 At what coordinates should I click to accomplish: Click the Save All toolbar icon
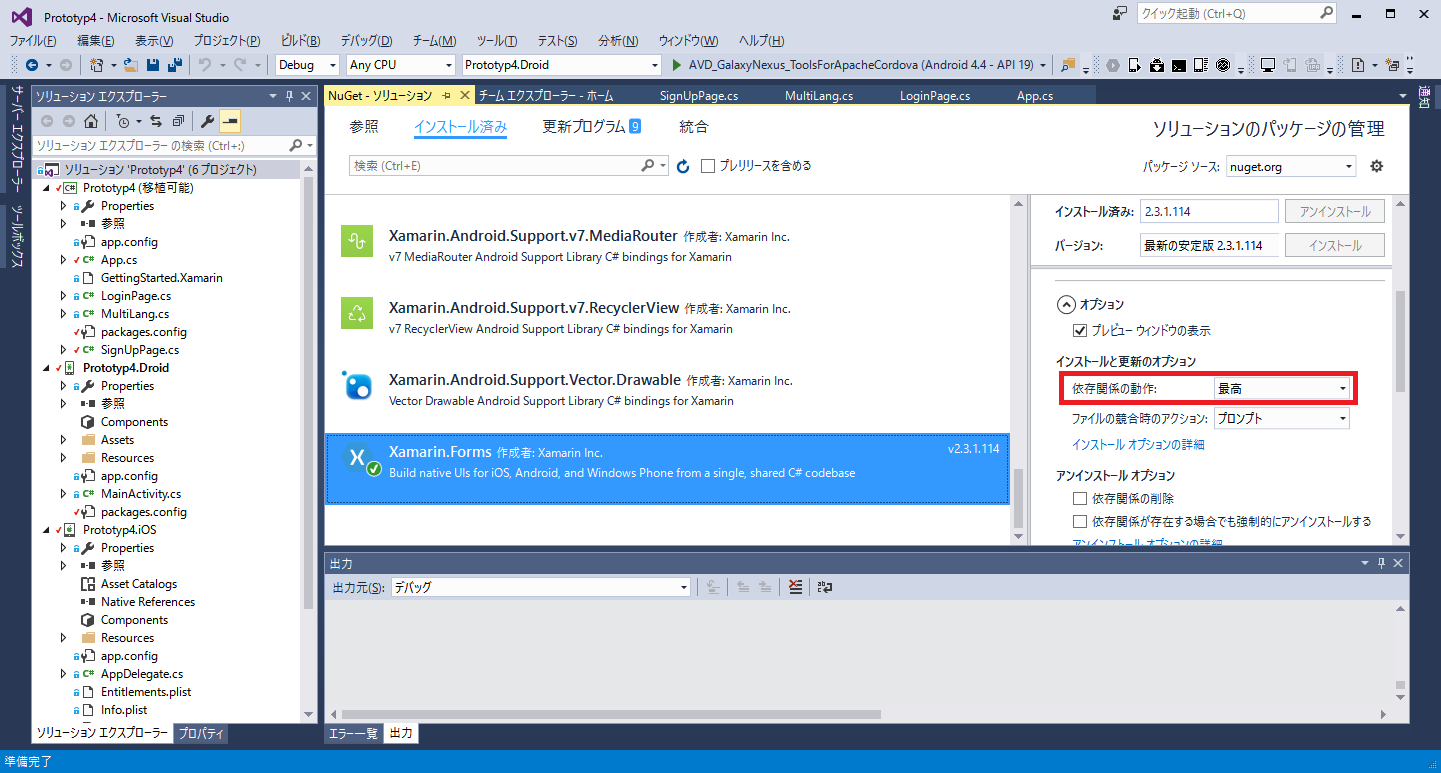(175, 65)
